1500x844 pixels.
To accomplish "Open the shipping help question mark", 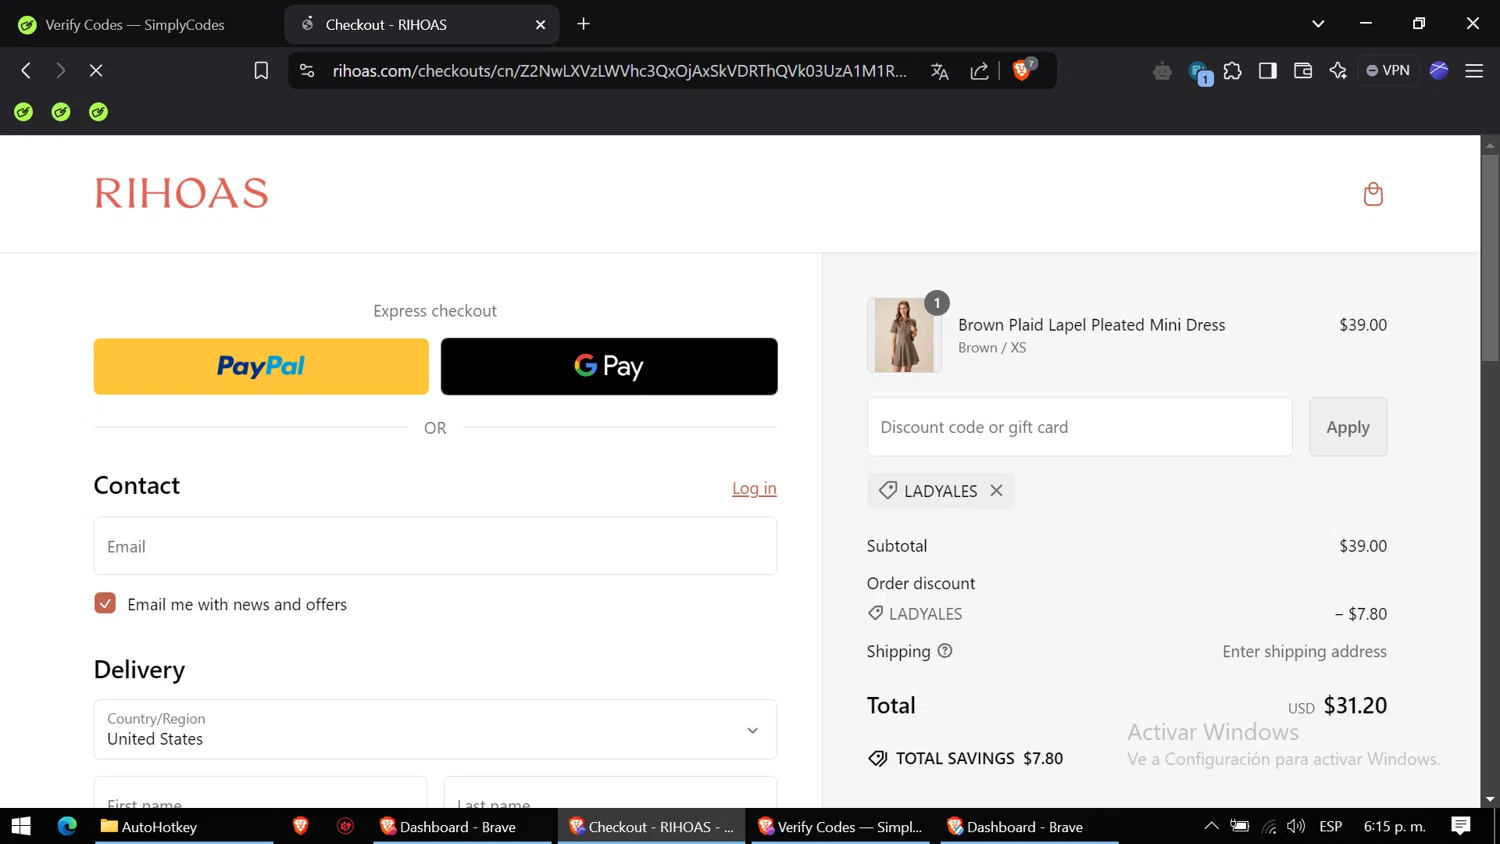I will [x=945, y=651].
